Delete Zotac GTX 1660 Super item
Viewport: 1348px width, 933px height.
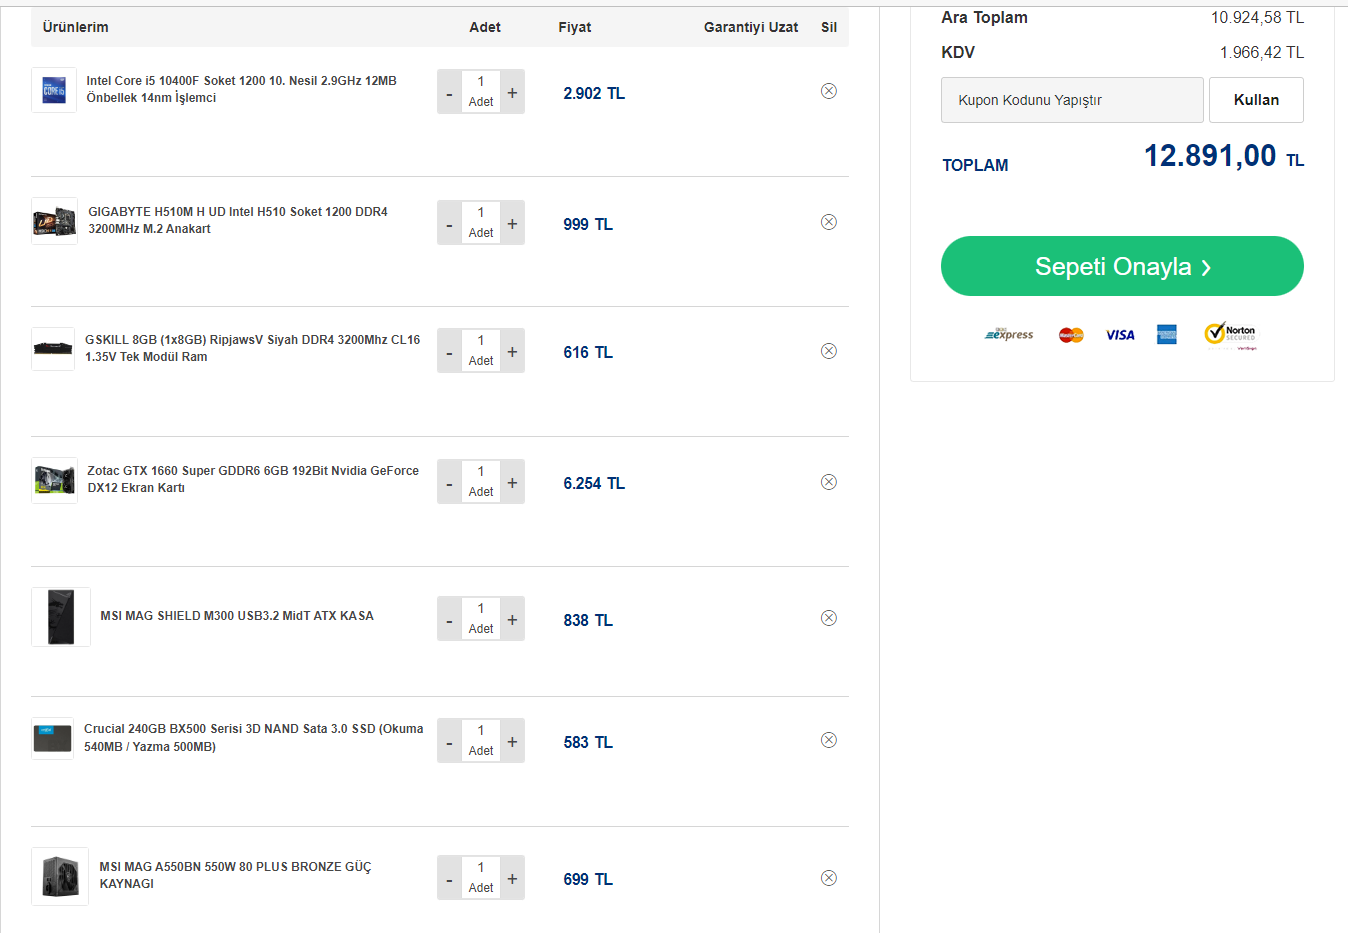point(828,482)
